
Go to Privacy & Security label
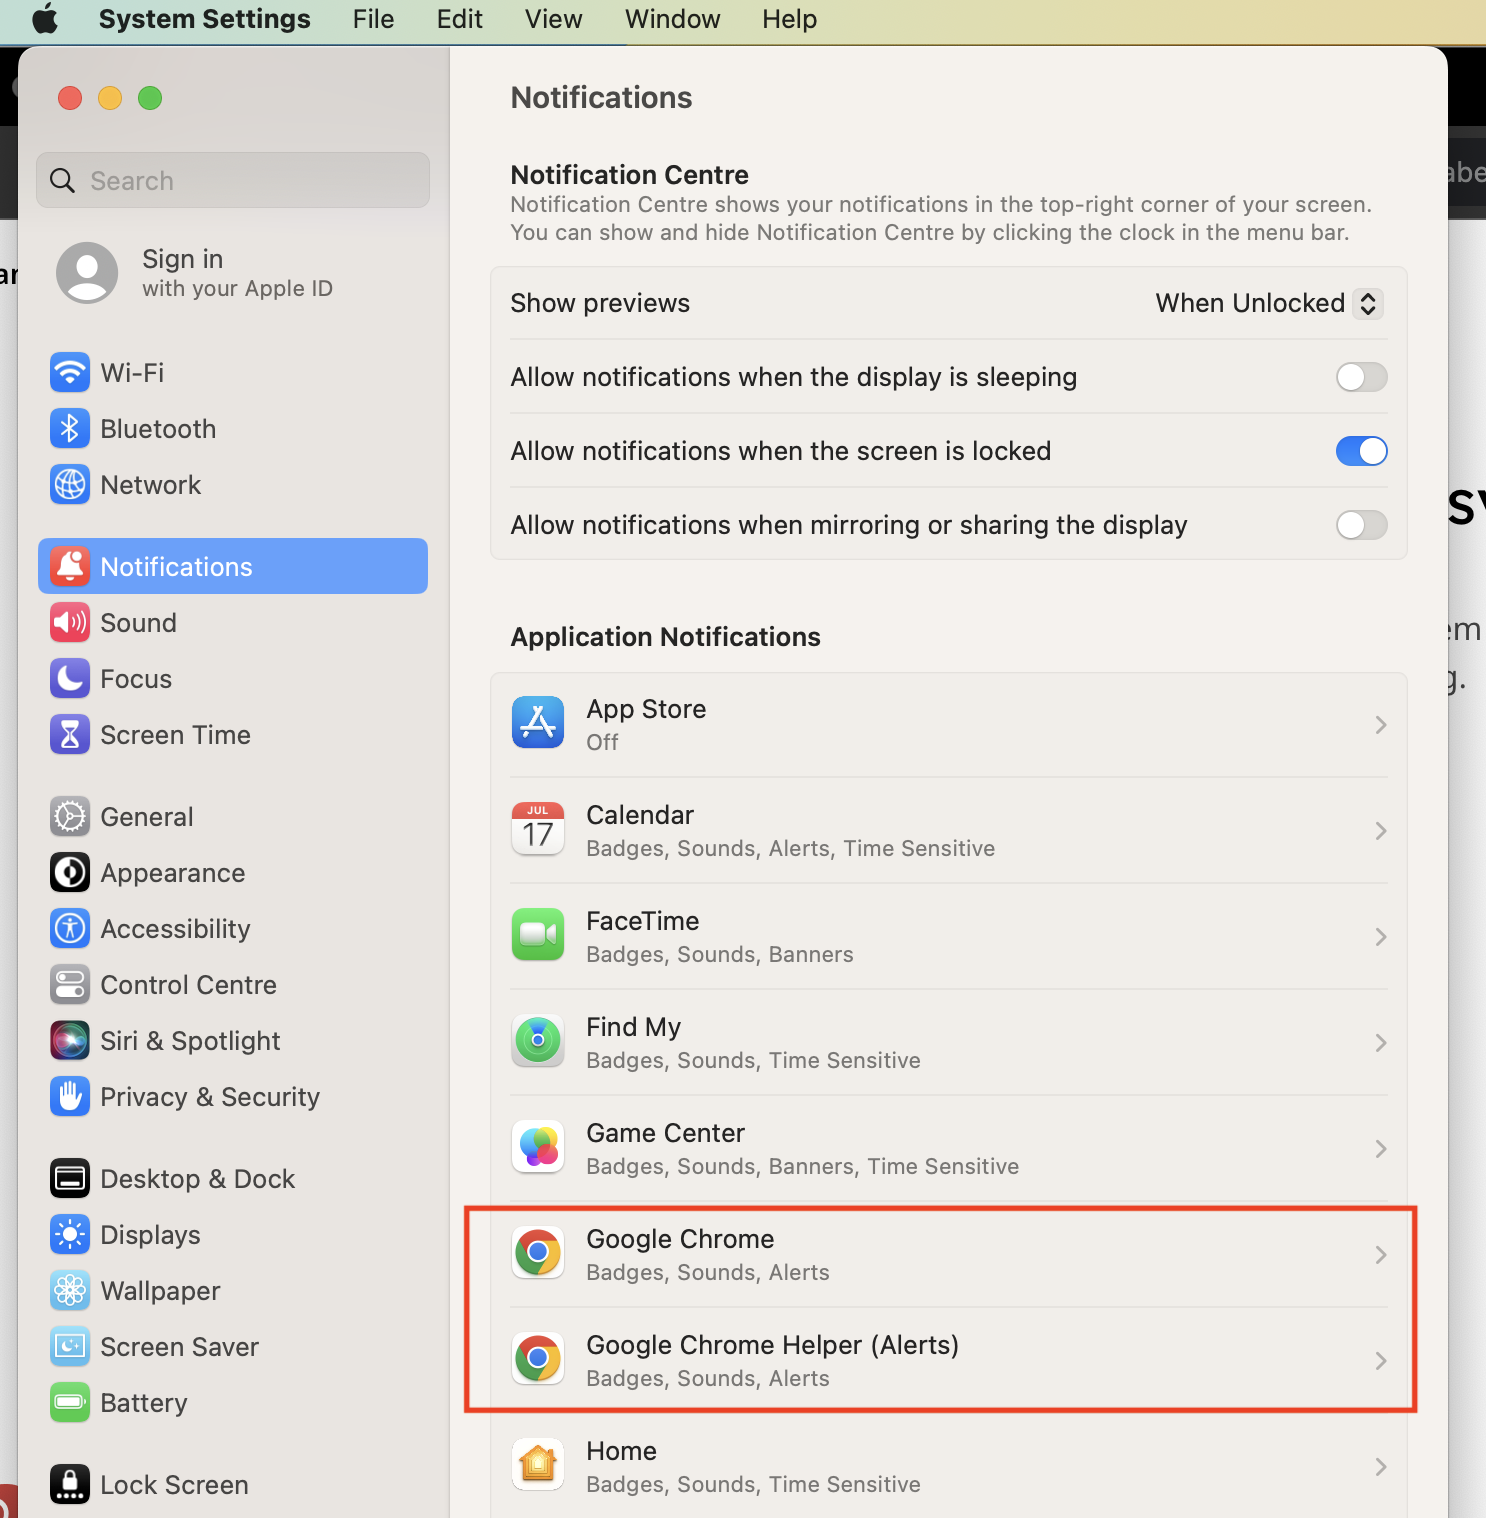210,1097
